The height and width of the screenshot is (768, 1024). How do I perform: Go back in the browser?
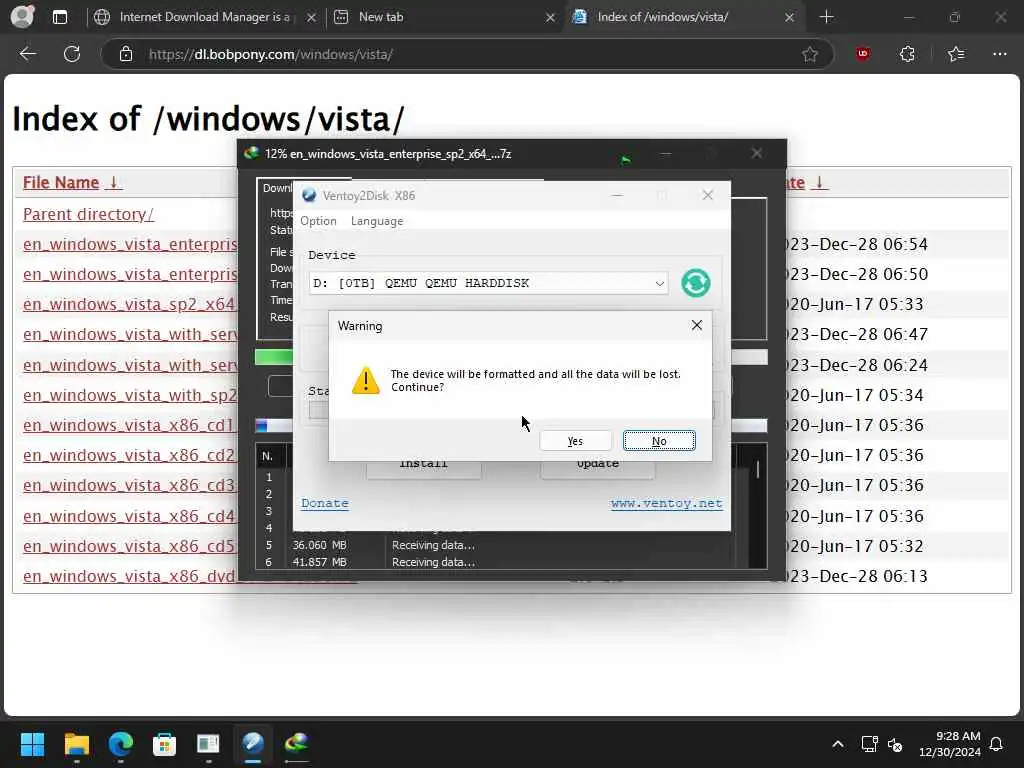click(x=27, y=54)
